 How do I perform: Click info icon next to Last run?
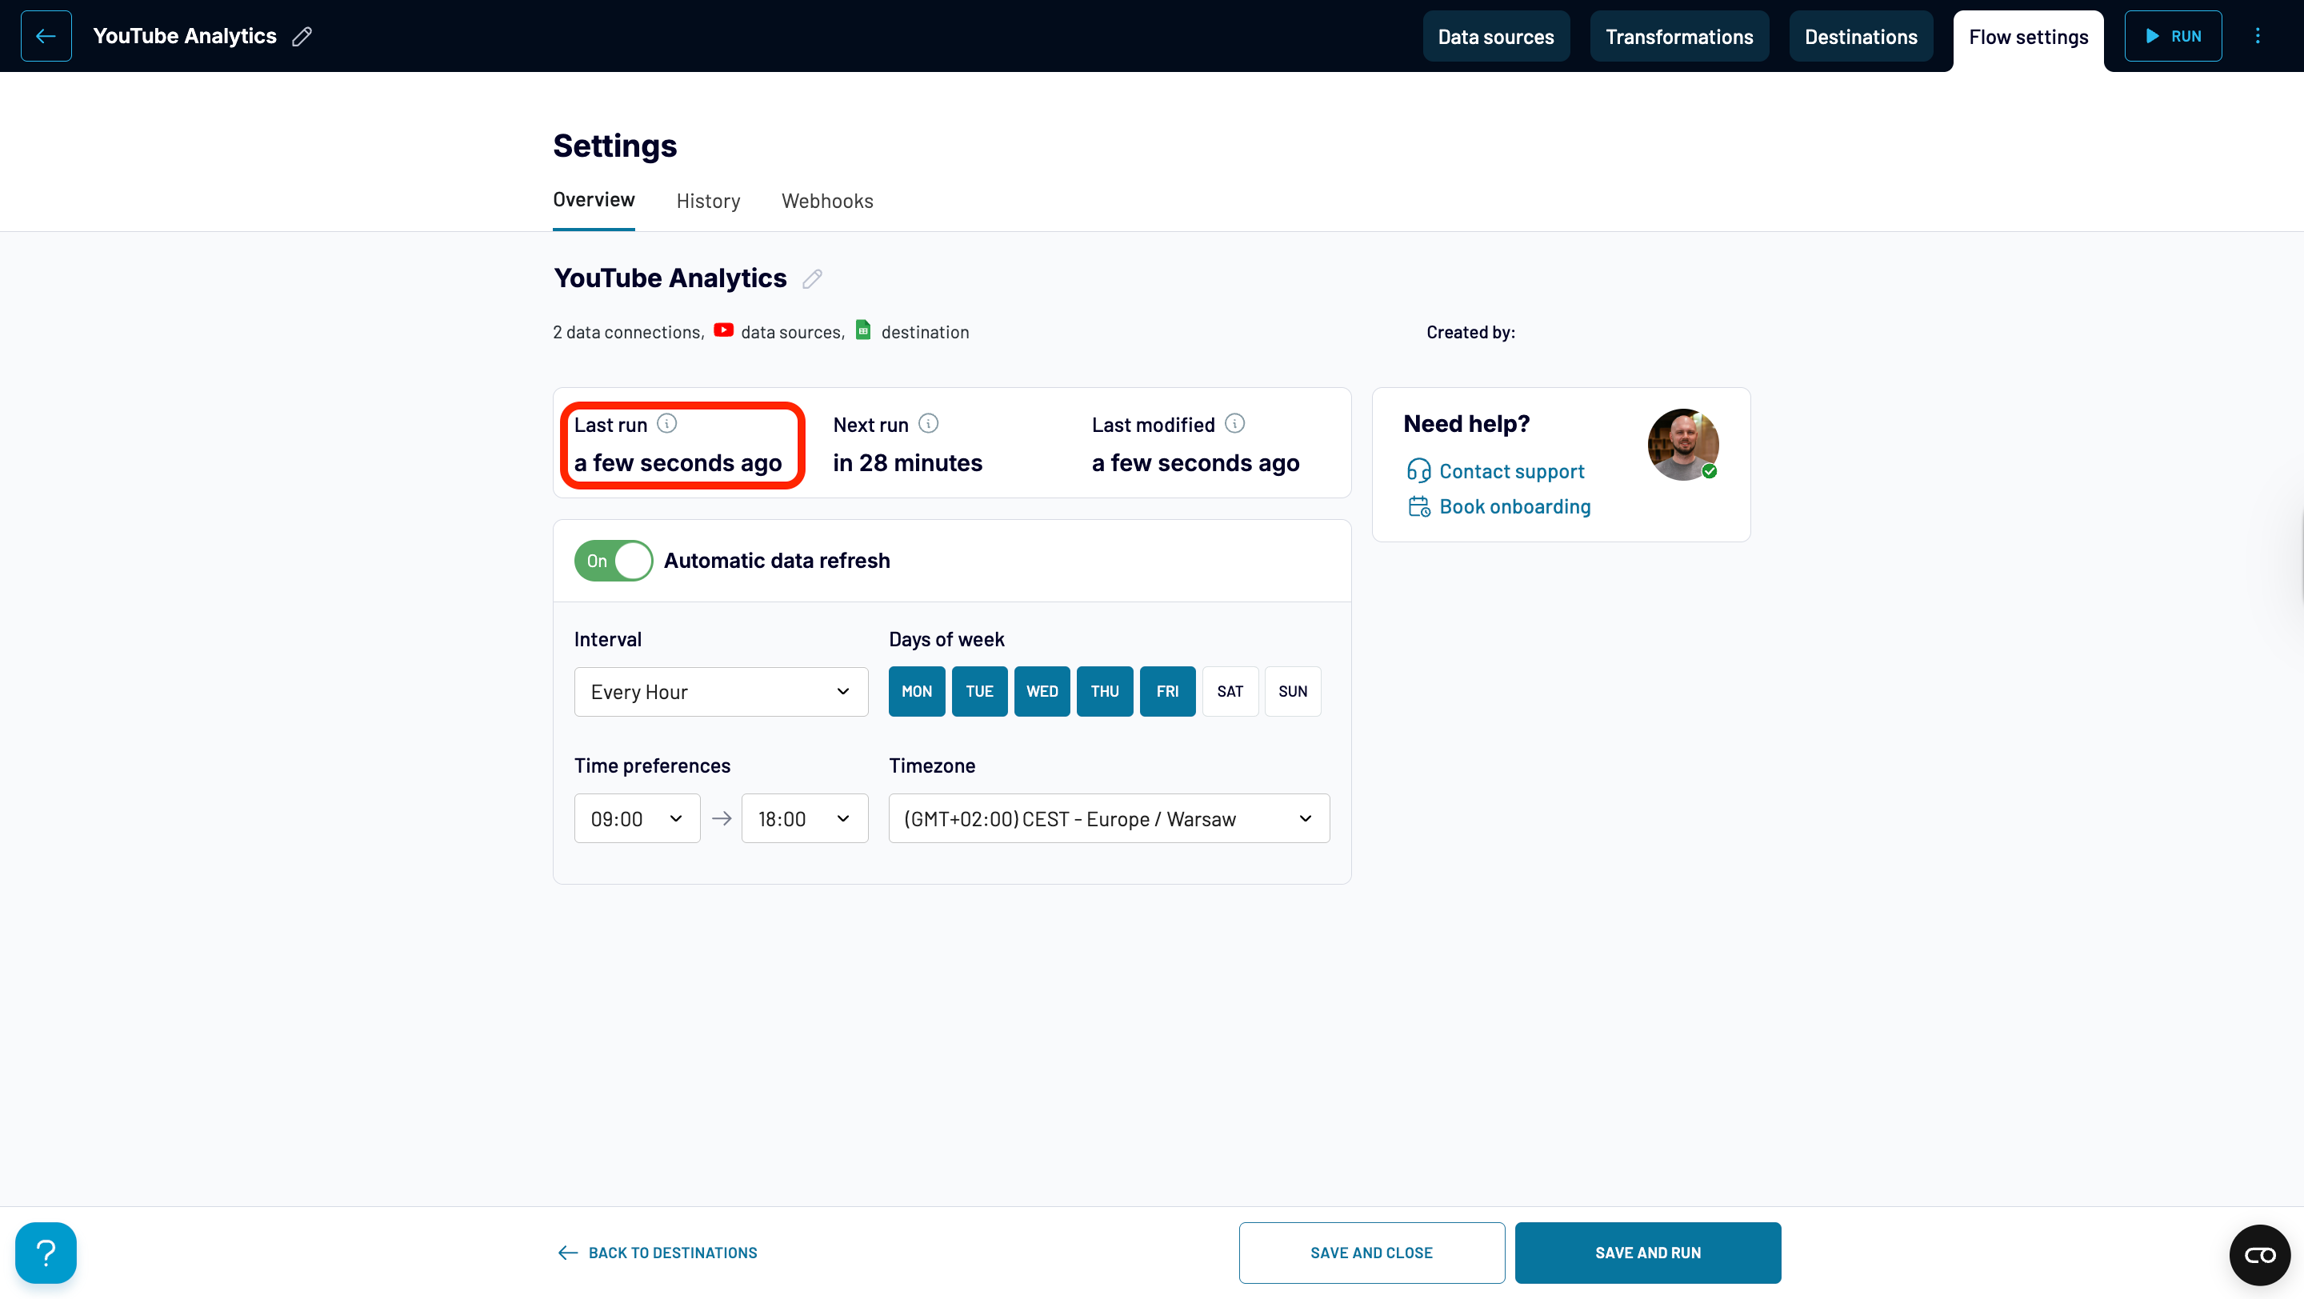pyautogui.click(x=667, y=424)
